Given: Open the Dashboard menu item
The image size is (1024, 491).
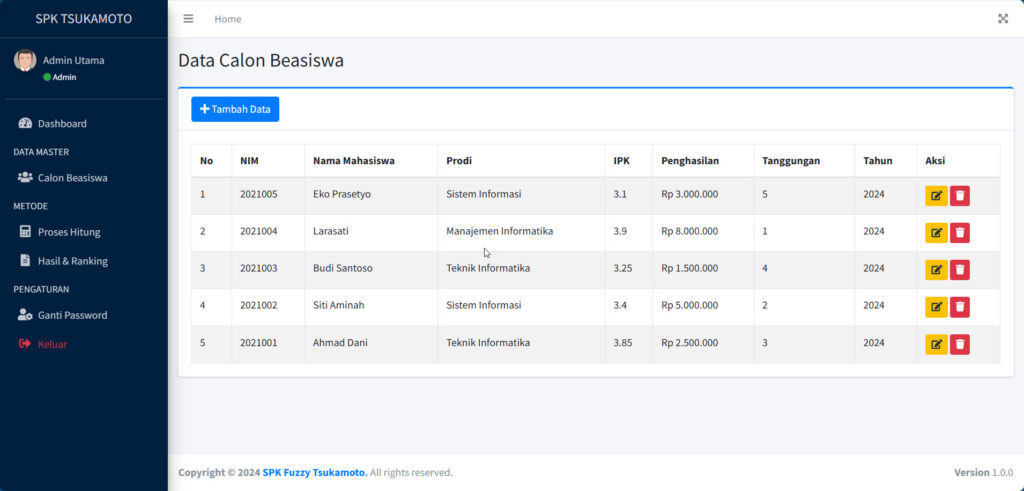Looking at the screenshot, I should (x=62, y=124).
